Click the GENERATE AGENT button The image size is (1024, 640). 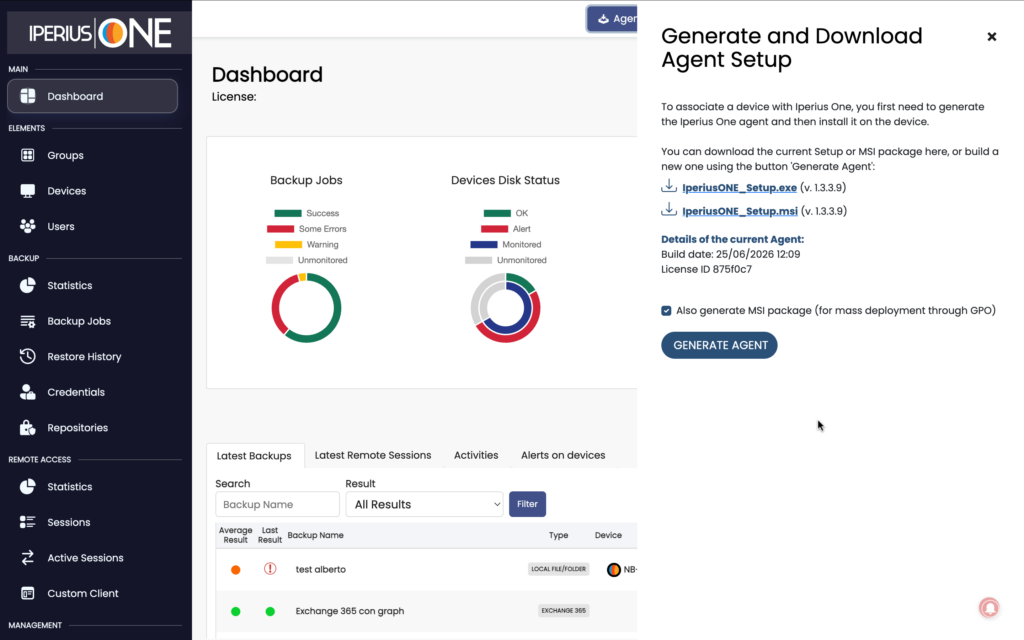tap(720, 345)
